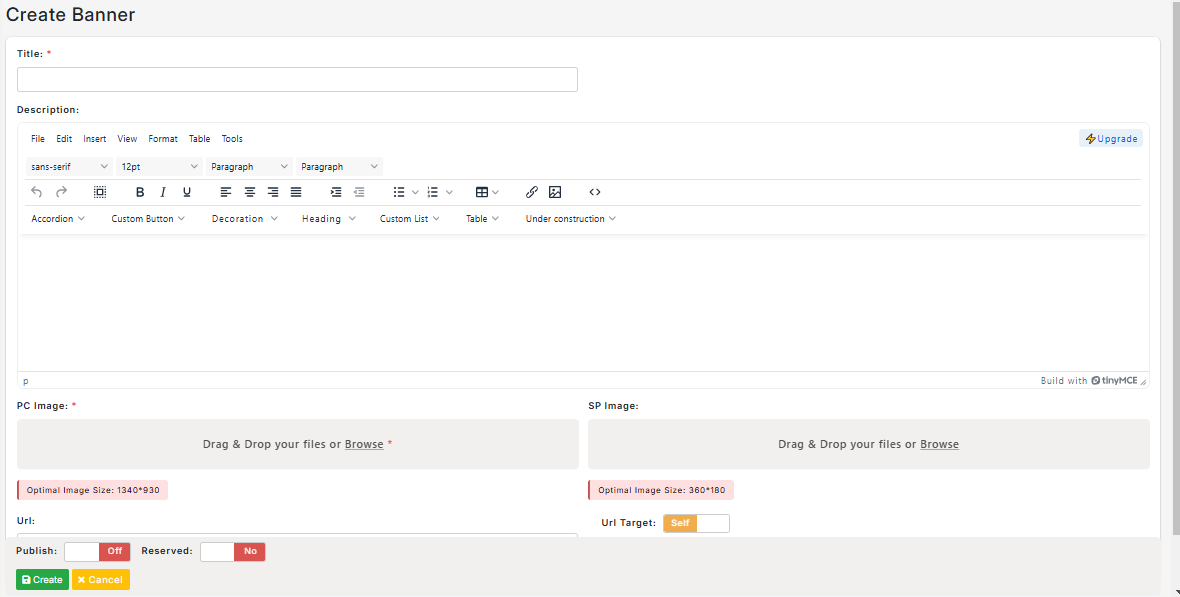
Task: Align text left
Action: click(226, 192)
